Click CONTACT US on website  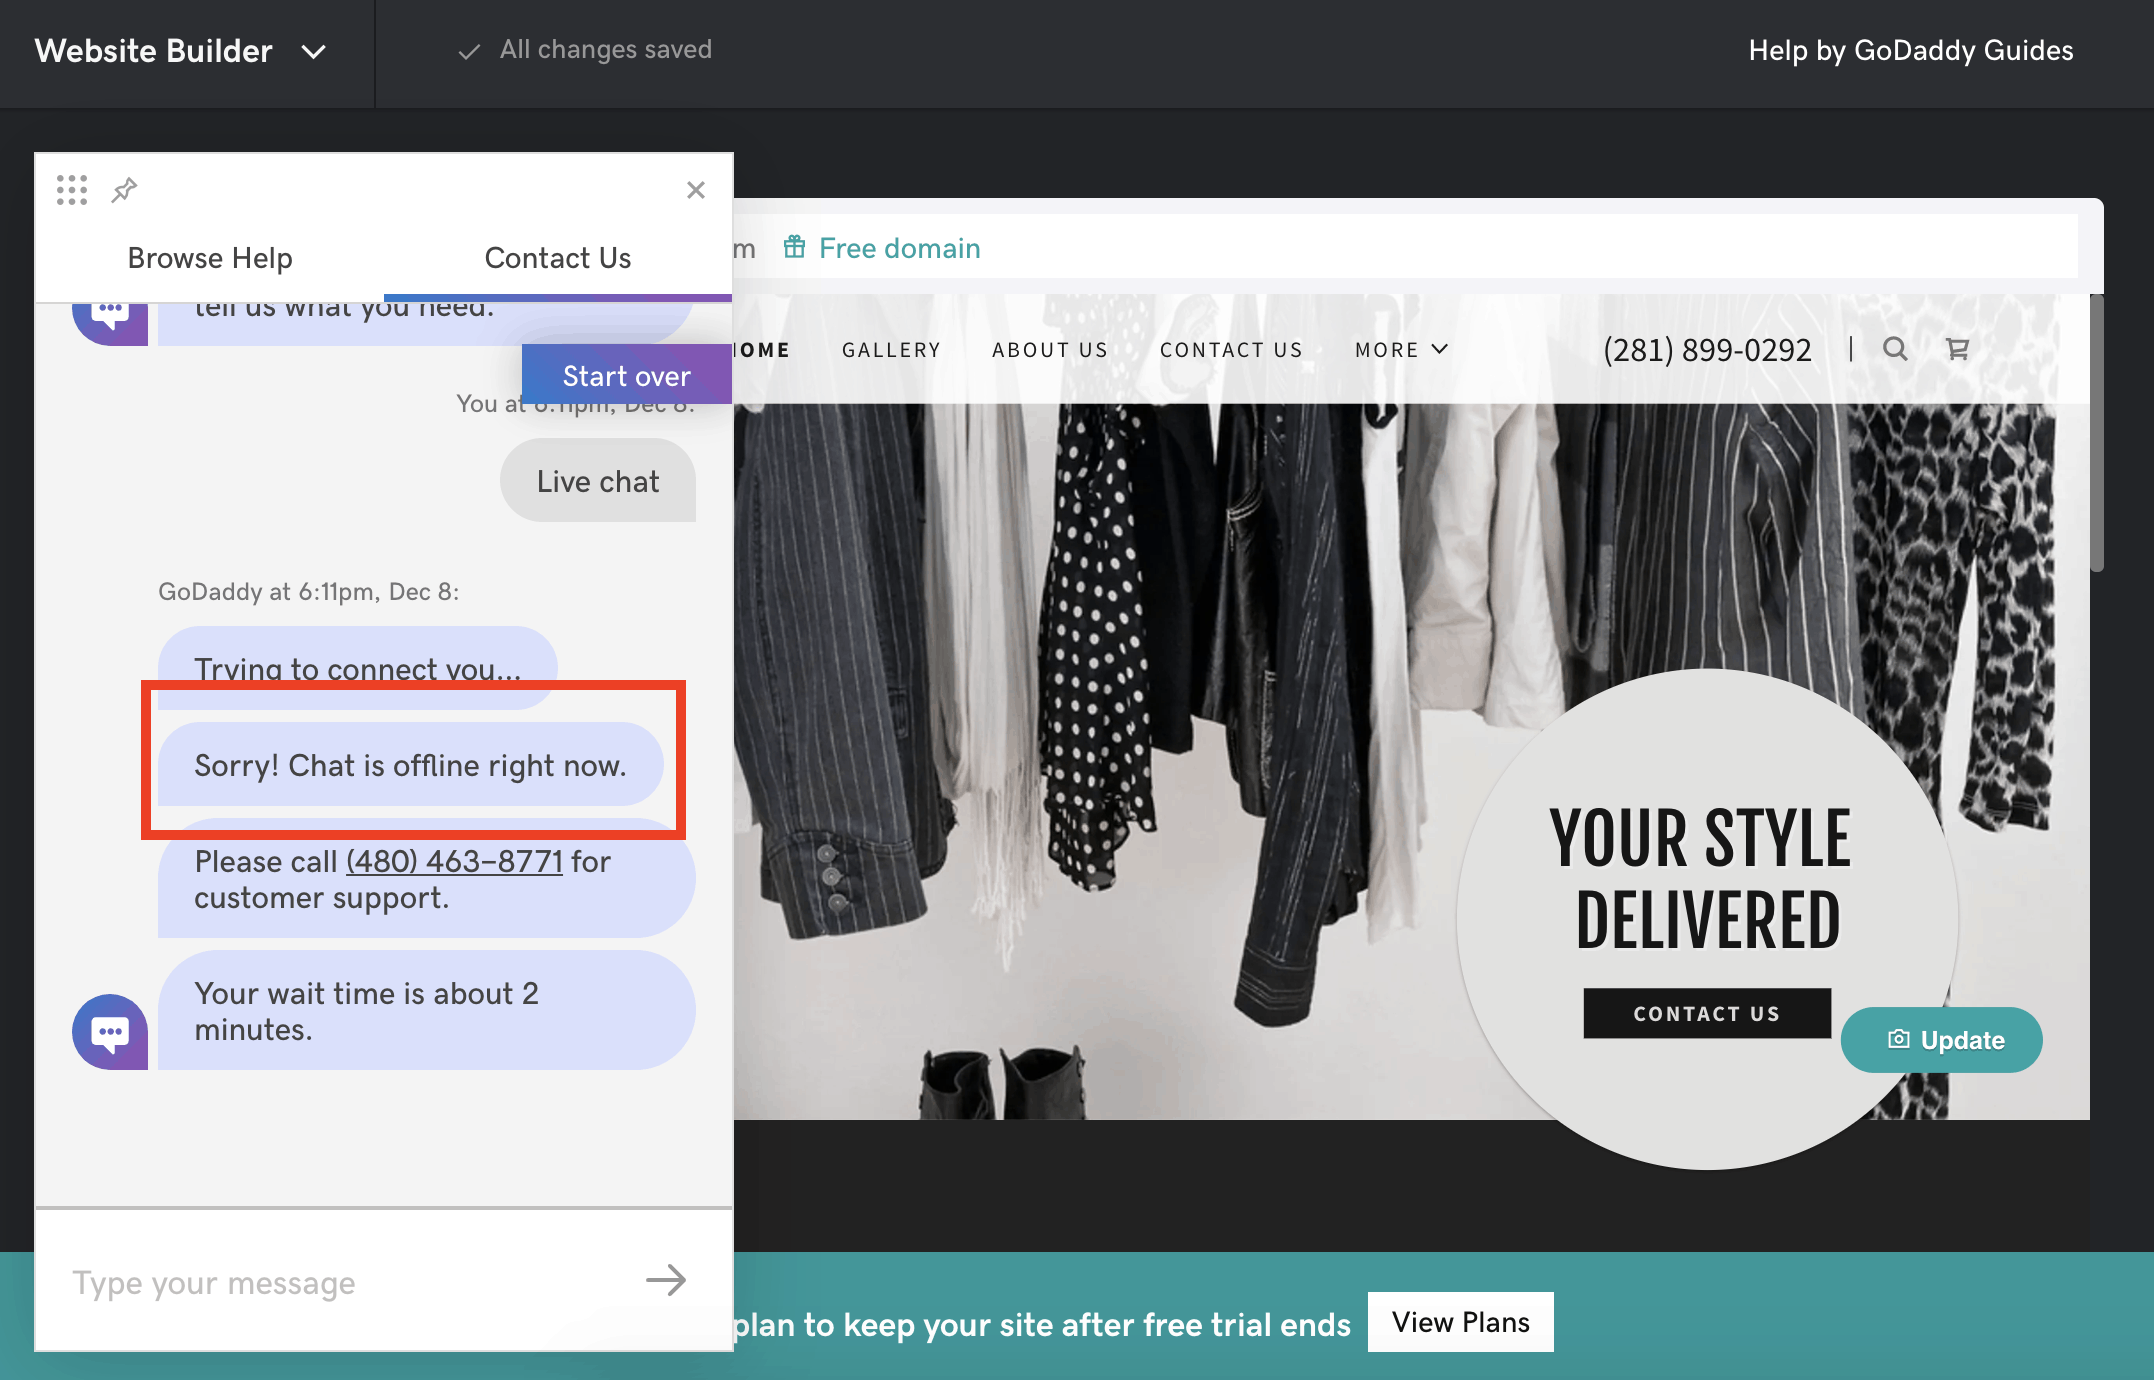pos(1705,1013)
